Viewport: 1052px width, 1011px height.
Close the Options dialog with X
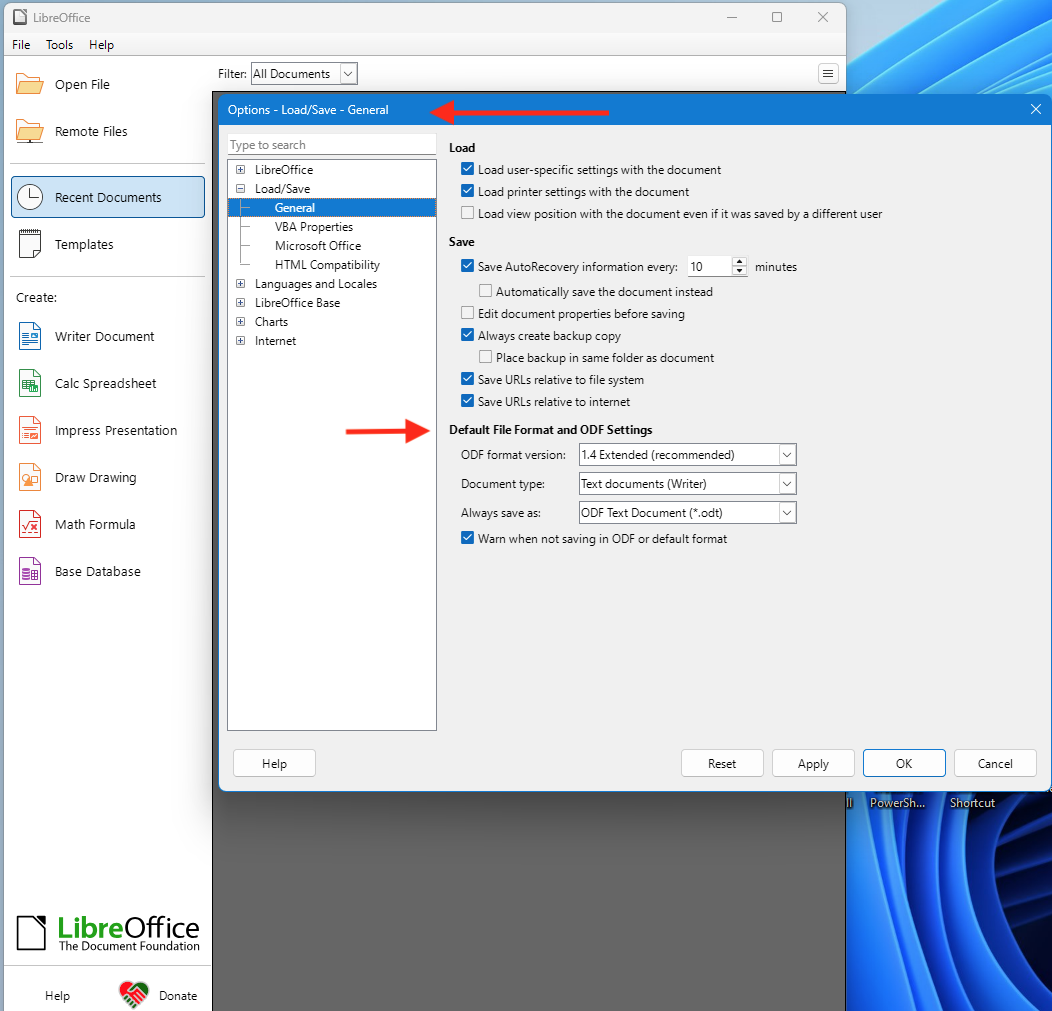coord(1035,109)
